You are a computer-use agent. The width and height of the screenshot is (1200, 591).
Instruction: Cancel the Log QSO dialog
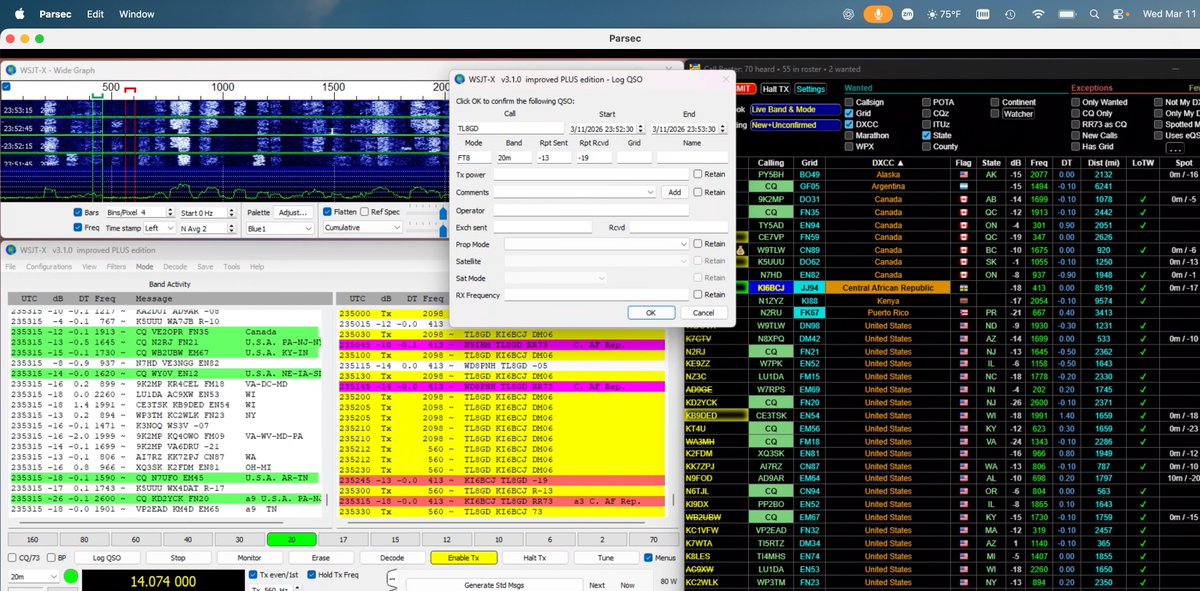click(703, 313)
